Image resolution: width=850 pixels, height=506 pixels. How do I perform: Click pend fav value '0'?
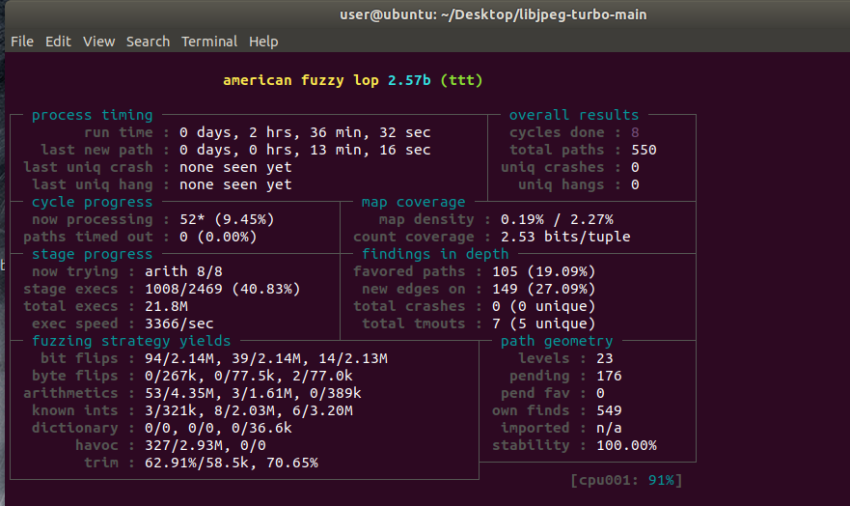[600, 393]
